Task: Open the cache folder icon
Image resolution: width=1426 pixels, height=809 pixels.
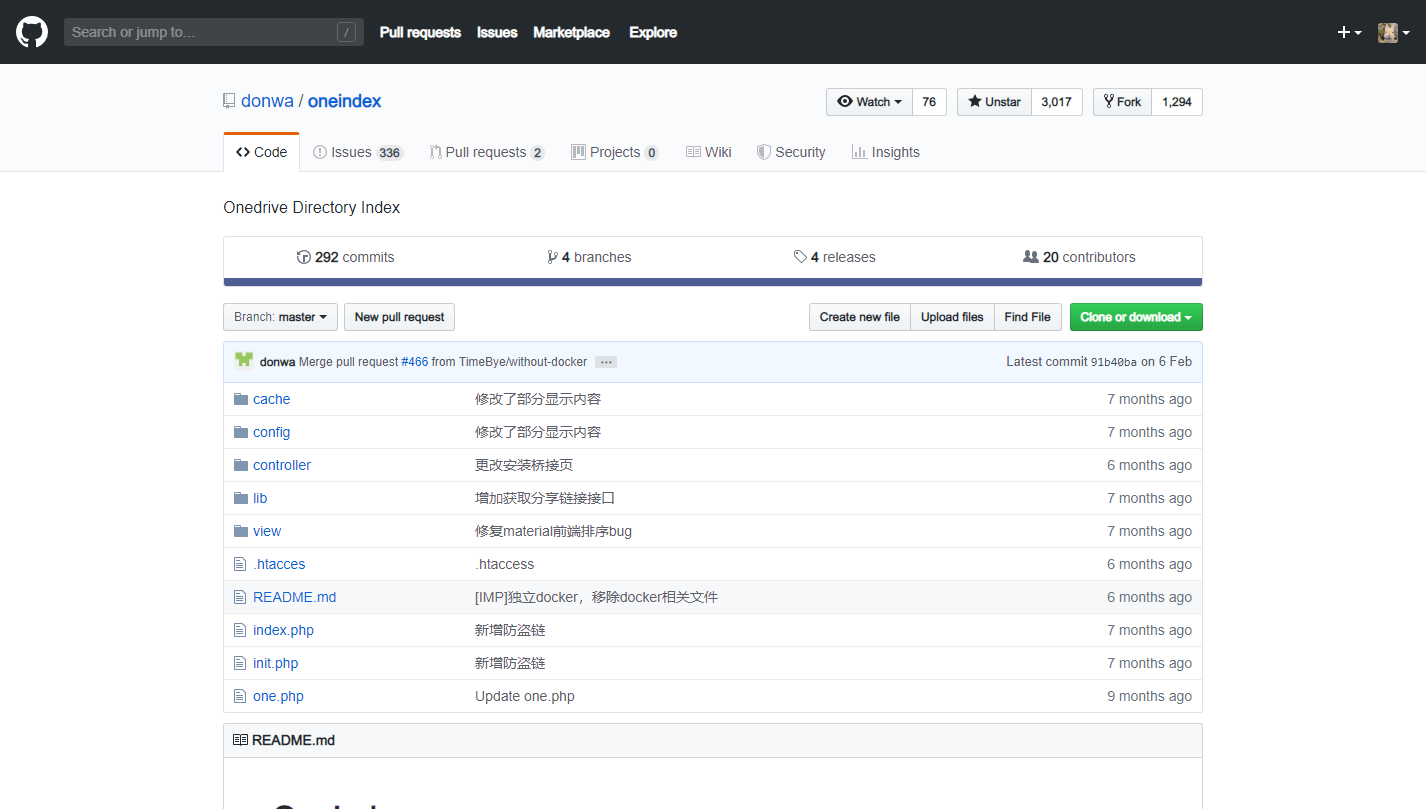Action: (239, 398)
